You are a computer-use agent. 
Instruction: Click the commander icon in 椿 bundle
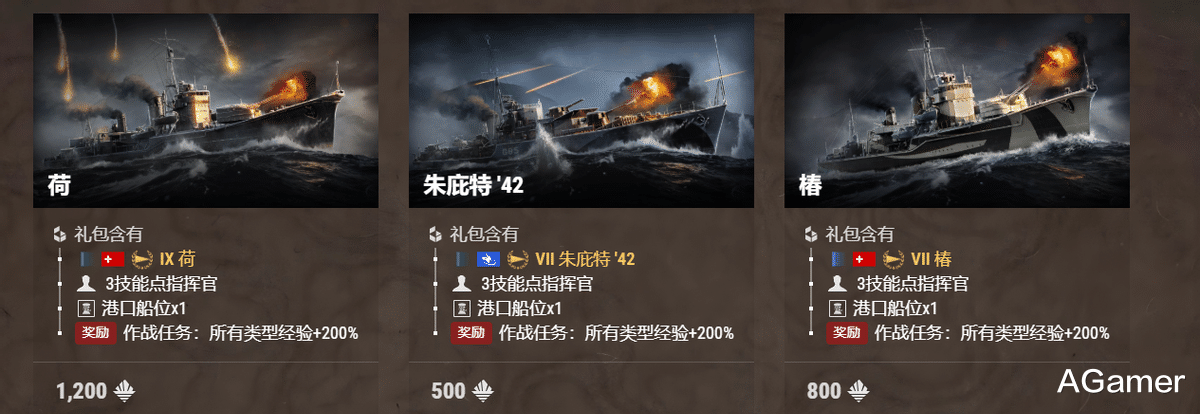tap(838, 284)
